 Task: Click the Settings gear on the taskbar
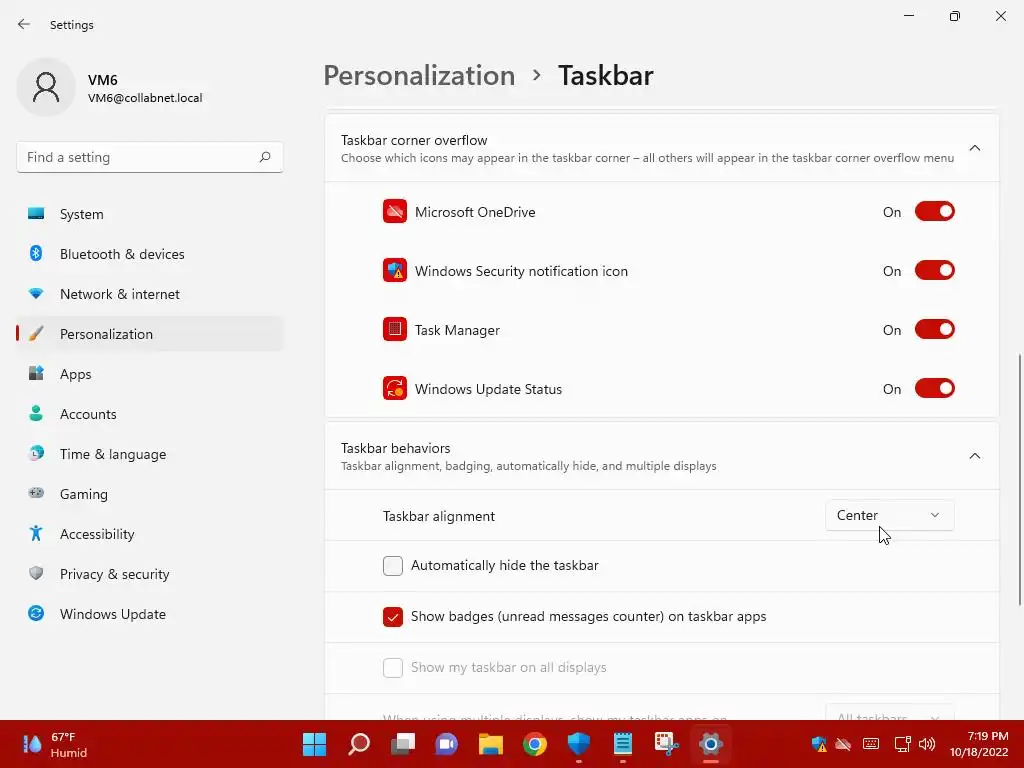[711, 744]
